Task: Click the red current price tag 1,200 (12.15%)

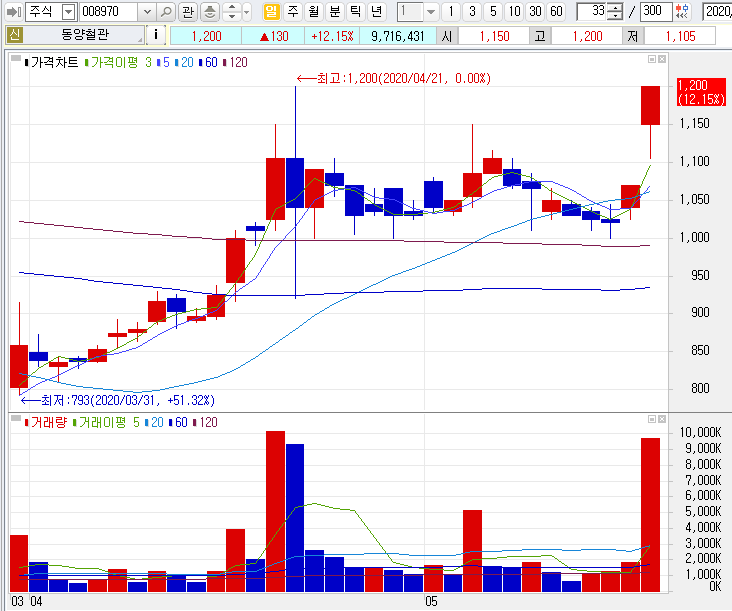Action: (701, 92)
